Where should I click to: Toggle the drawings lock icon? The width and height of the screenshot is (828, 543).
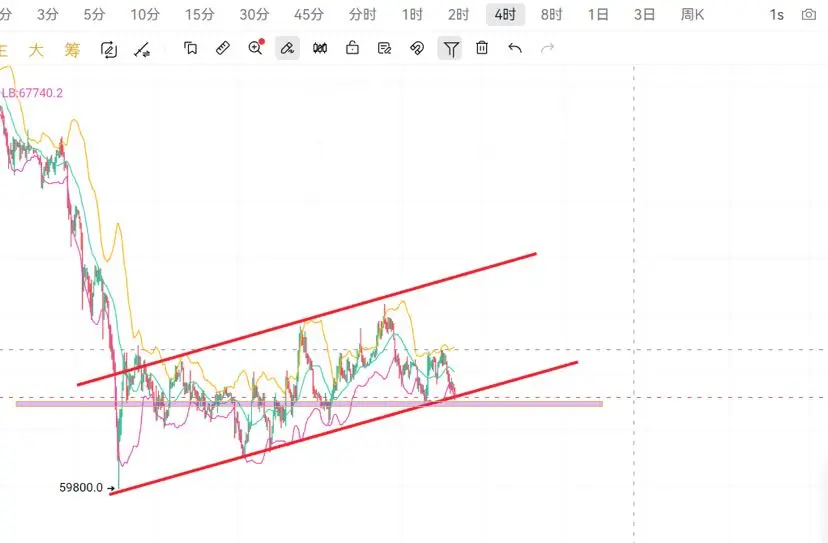click(352, 48)
